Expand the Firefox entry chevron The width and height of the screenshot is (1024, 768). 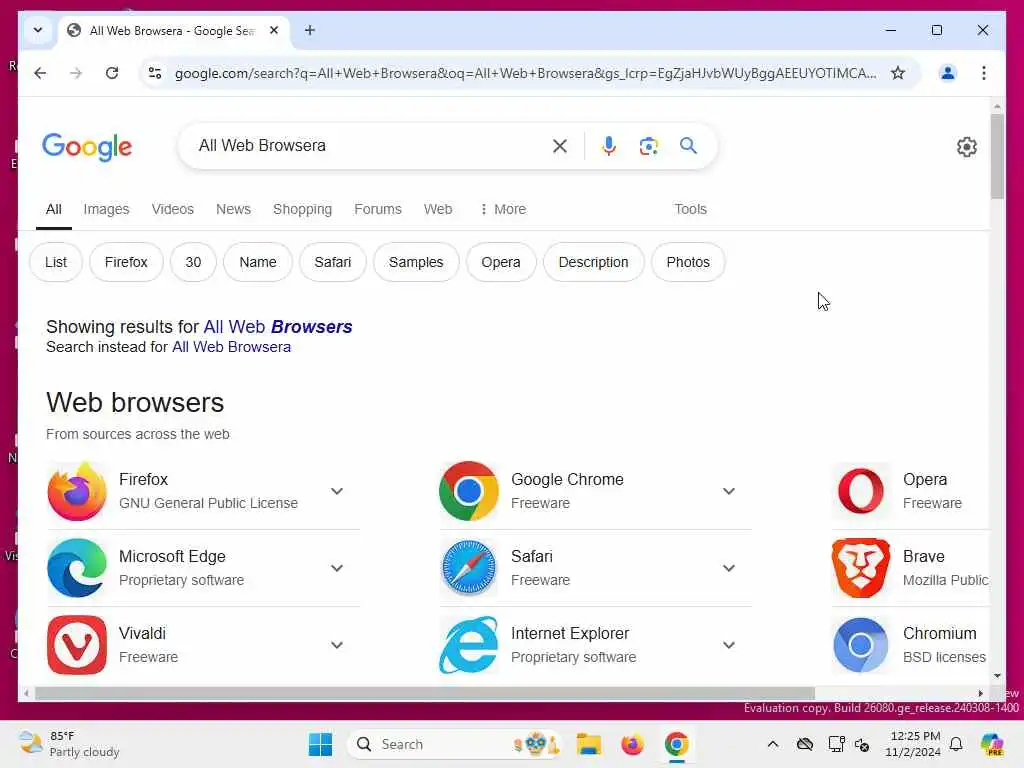337,491
